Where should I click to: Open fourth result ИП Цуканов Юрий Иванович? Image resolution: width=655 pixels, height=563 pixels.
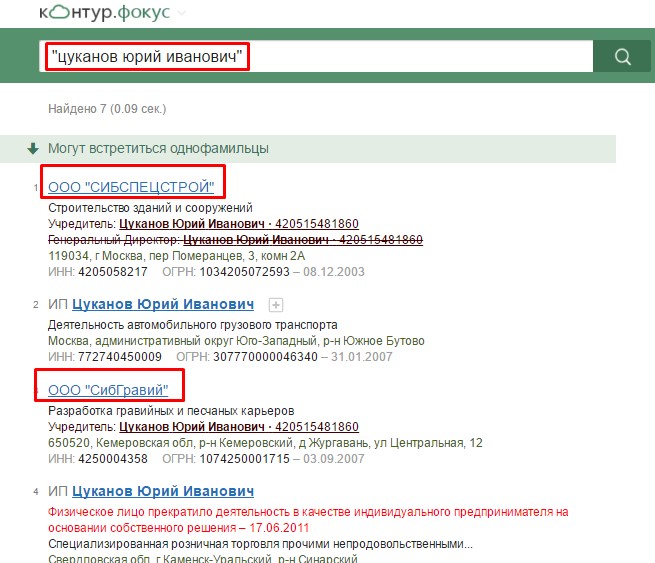(x=163, y=491)
